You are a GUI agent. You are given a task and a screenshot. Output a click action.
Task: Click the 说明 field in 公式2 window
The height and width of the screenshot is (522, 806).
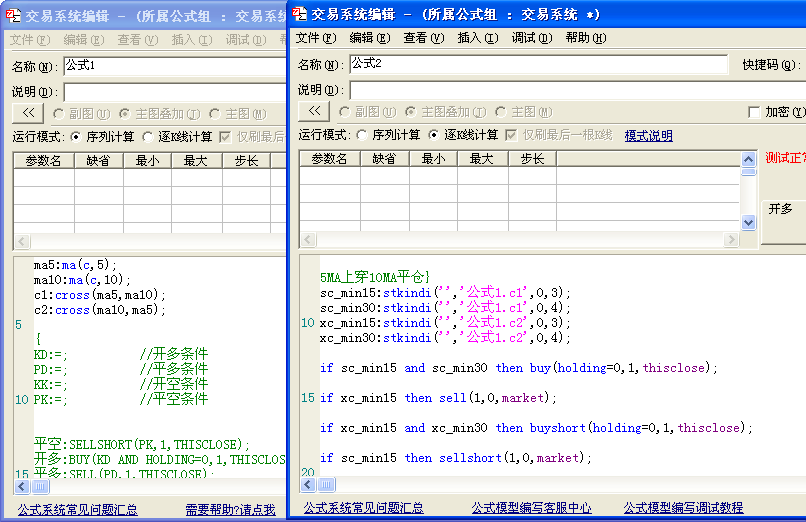click(x=578, y=90)
